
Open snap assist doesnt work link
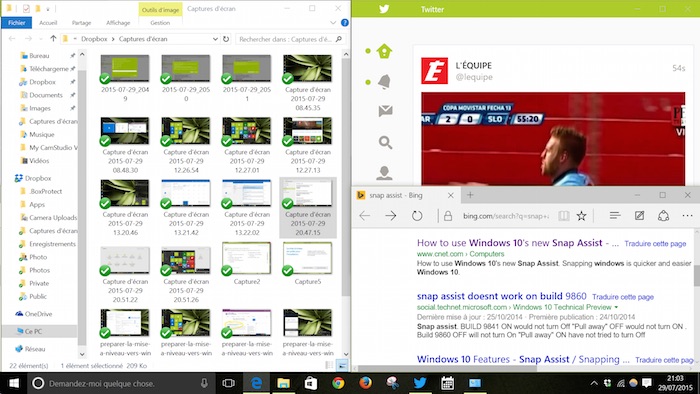tap(501, 296)
